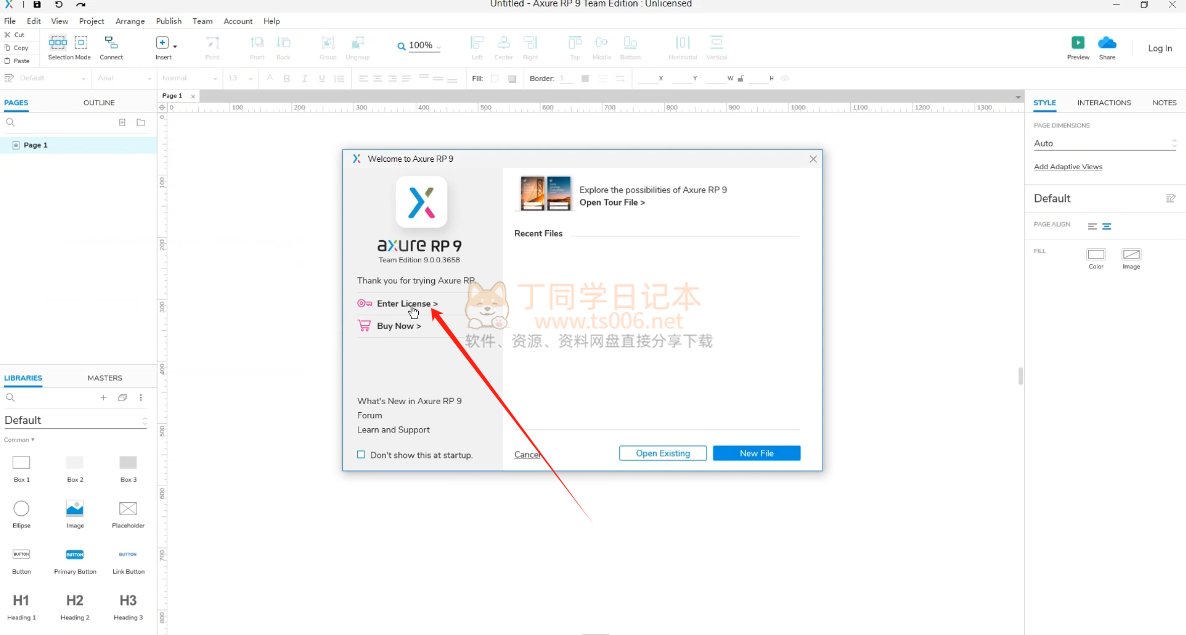The image size is (1186, 635).
Task: Open the Help menu
Action: 272,21
